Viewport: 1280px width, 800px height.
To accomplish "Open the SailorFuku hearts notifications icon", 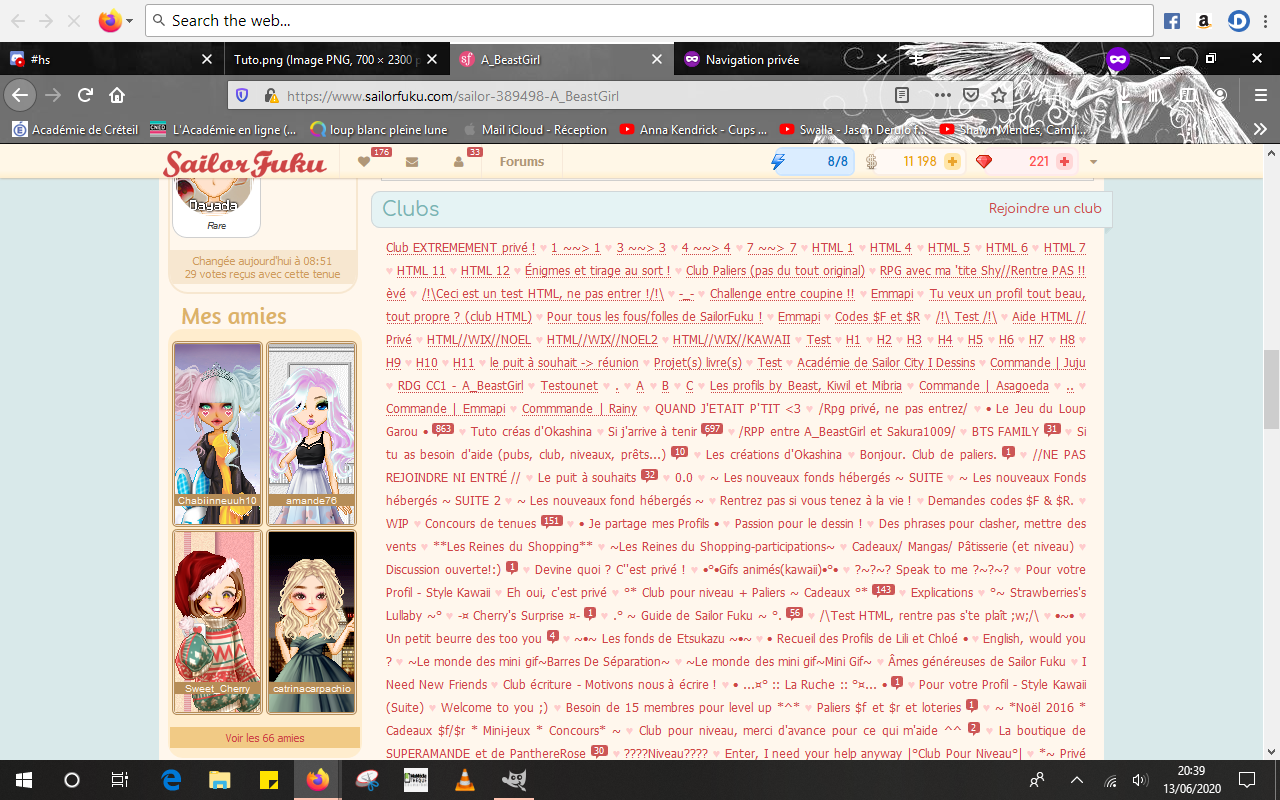I will [364, 162].
